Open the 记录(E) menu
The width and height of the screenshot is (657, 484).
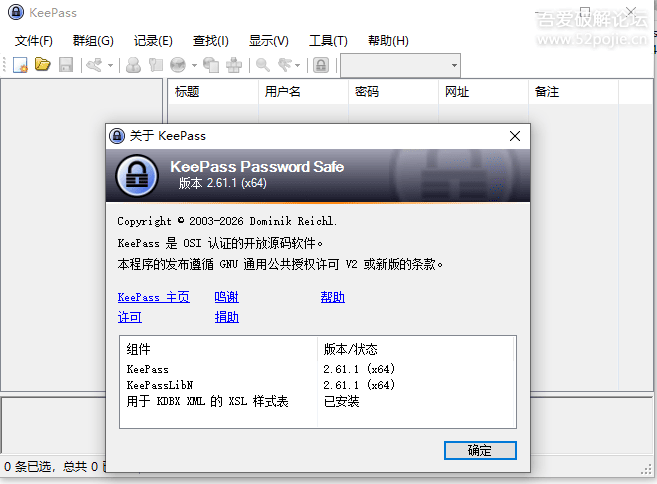pos(153,41)
